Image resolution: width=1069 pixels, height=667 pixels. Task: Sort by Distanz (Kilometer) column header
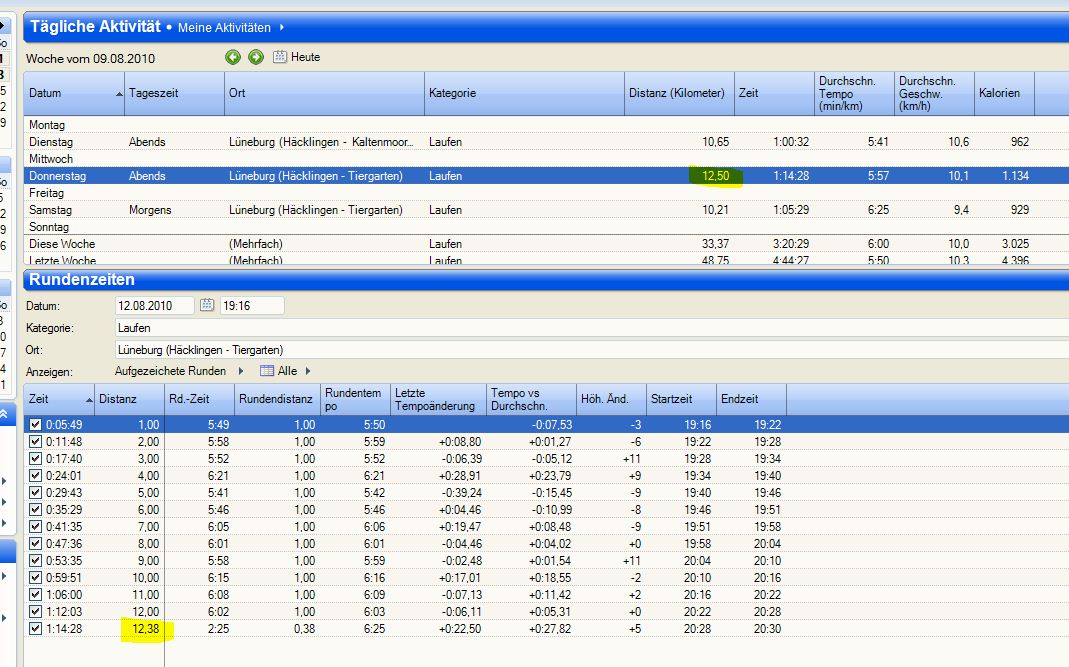tap(678, 93)
